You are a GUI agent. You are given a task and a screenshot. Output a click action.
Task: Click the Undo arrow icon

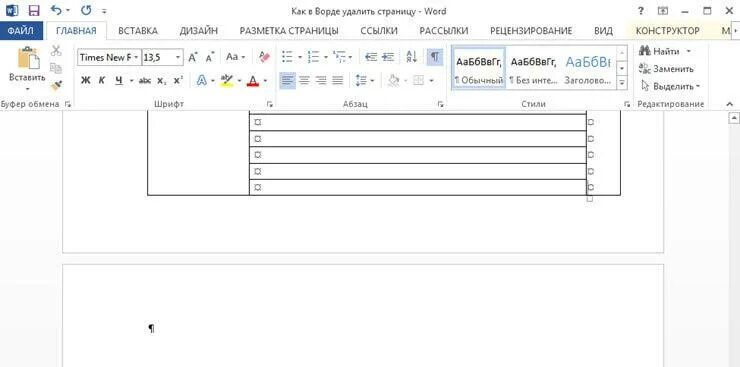coord(57,10)
